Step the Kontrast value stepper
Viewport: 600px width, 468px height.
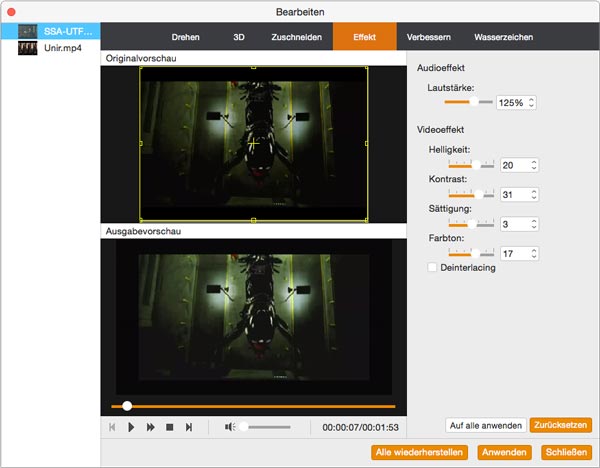(534, 195)
